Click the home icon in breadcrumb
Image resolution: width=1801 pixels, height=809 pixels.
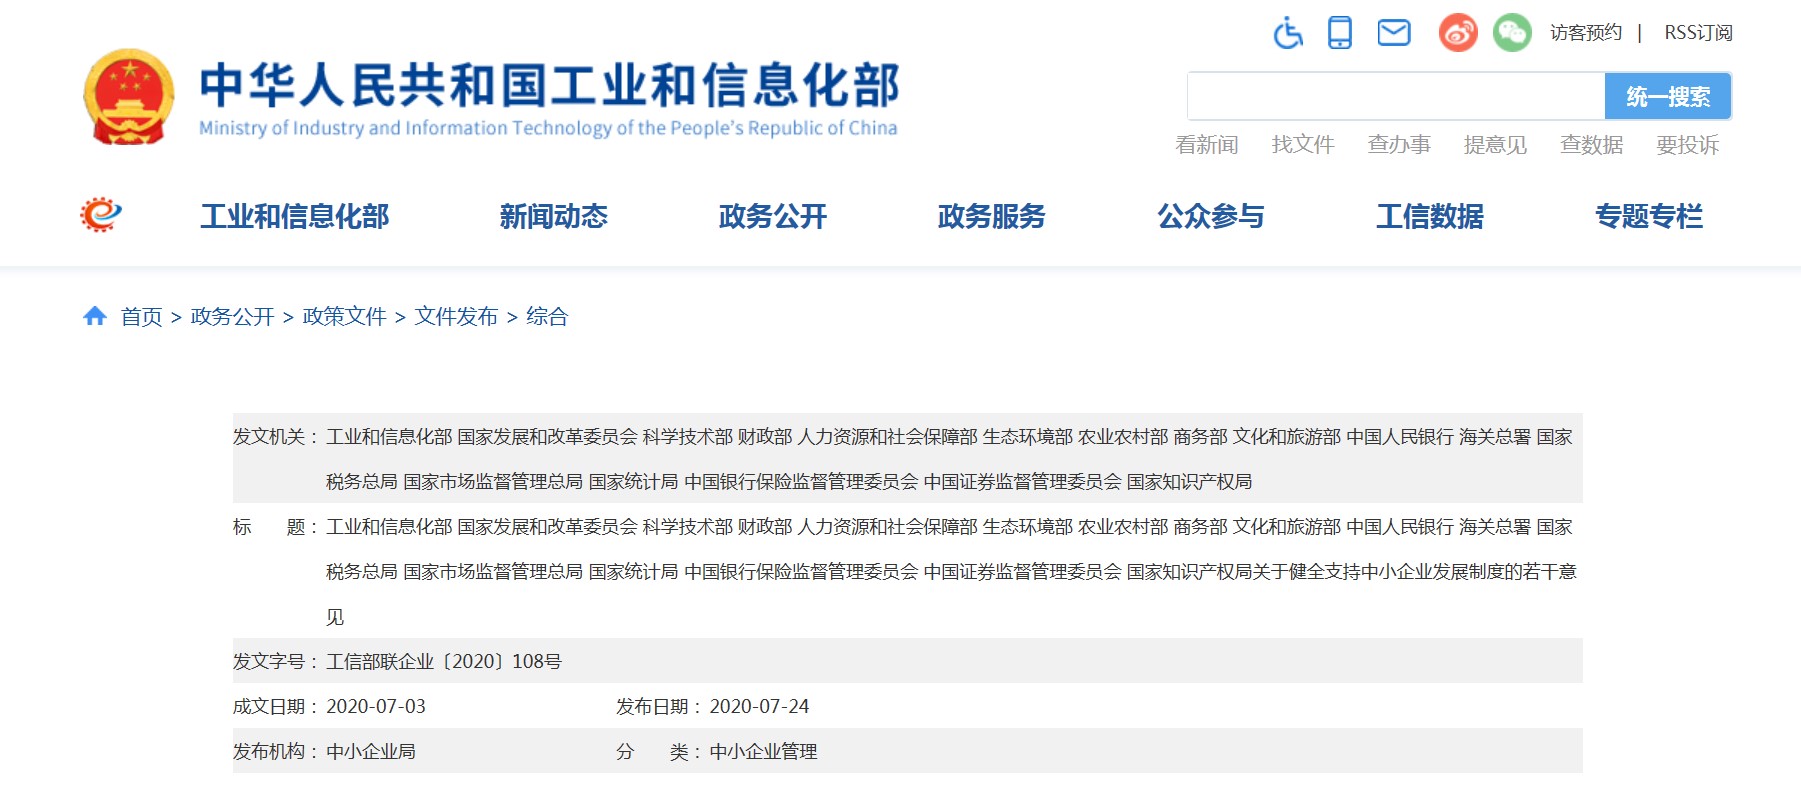[95, 316]
